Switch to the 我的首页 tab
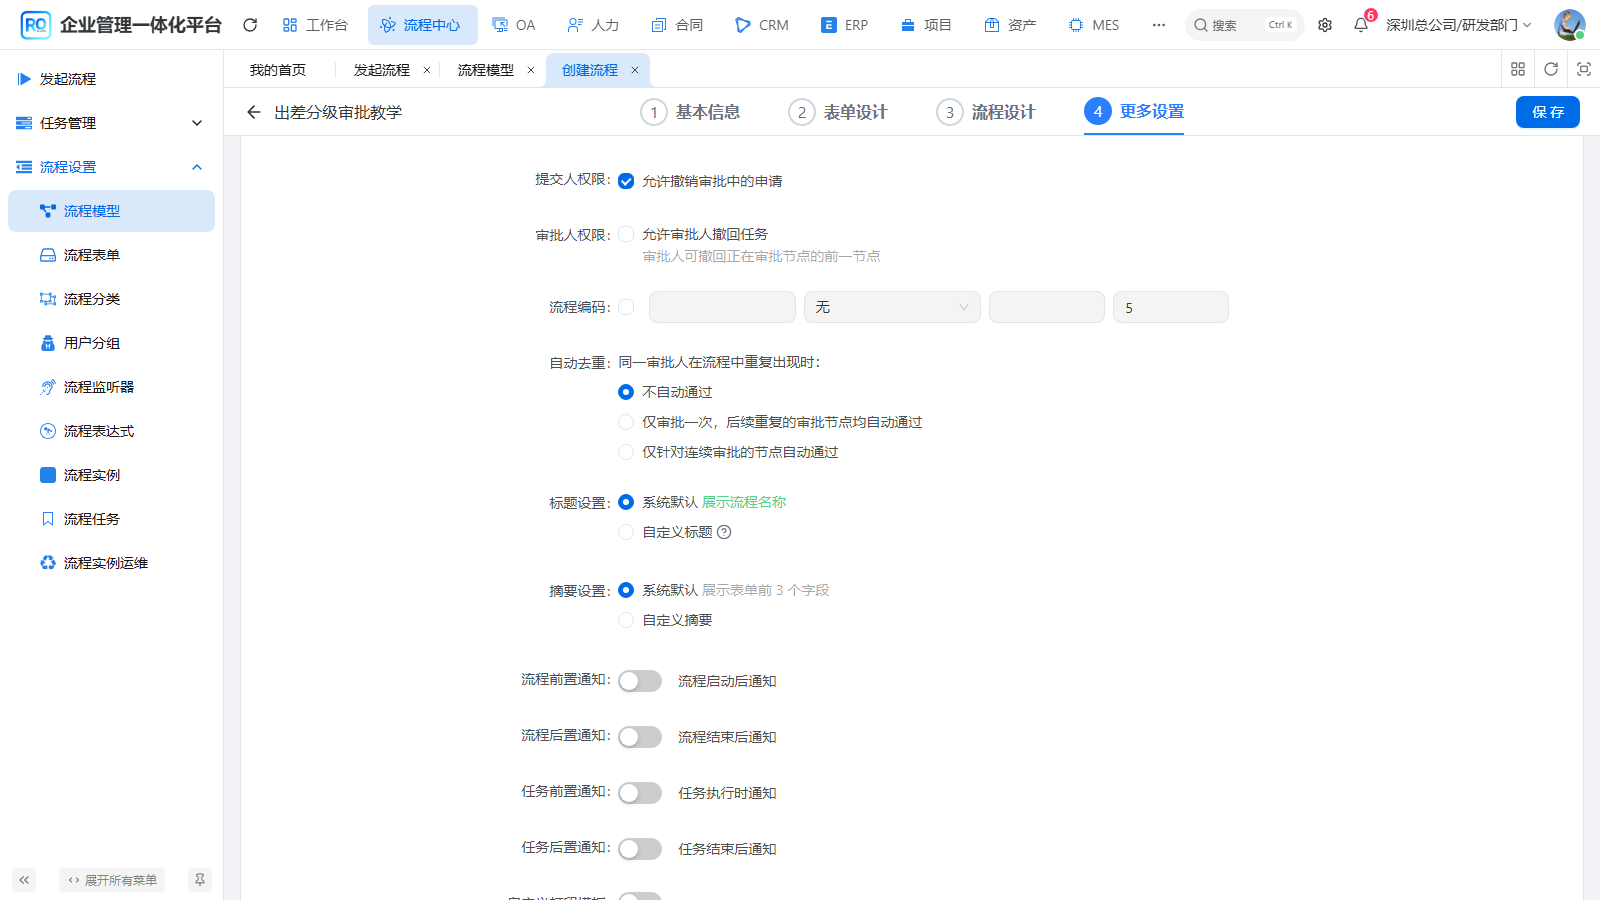The height and width of the screenshot is (900, 1600). point(278,70)
